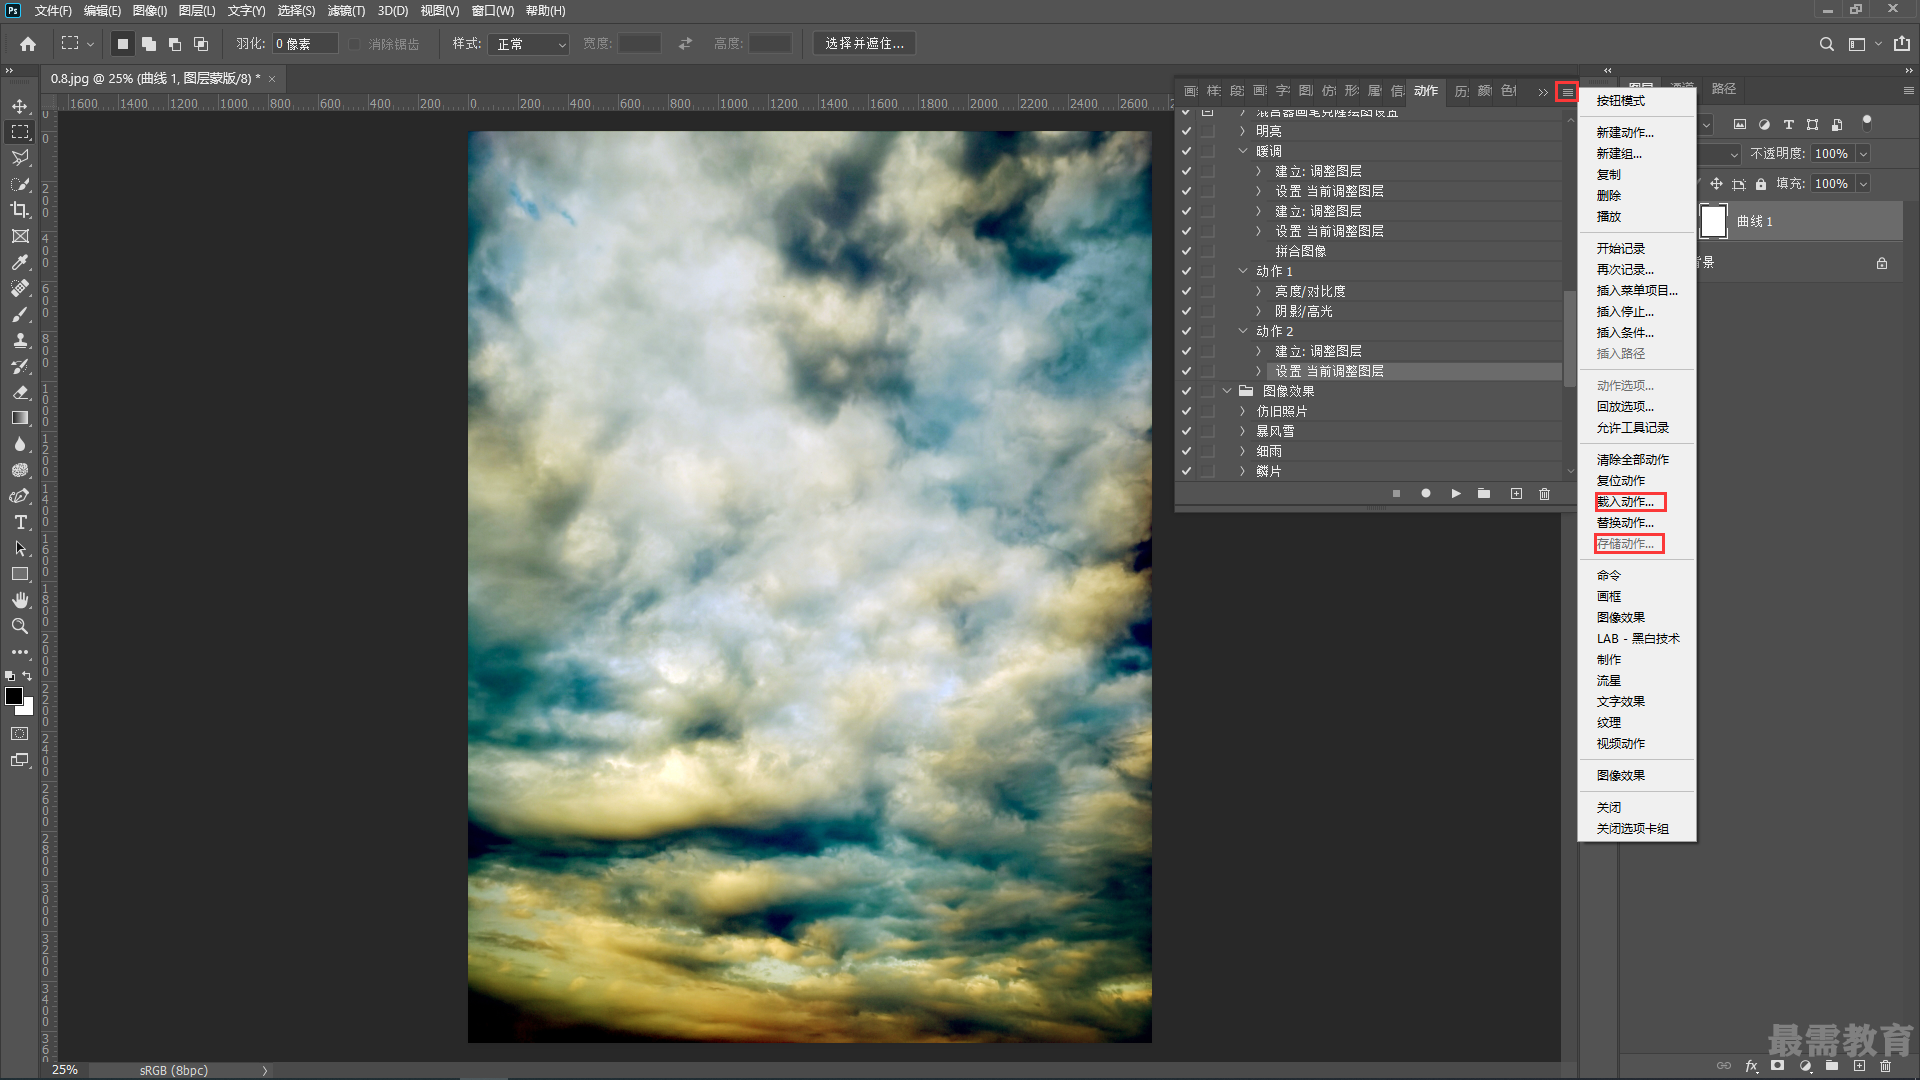The image size is (1920, 1080).
Task: Click the Stop recording button in Actions panel
Action: pyautogui.click(x=1396, y=494)
